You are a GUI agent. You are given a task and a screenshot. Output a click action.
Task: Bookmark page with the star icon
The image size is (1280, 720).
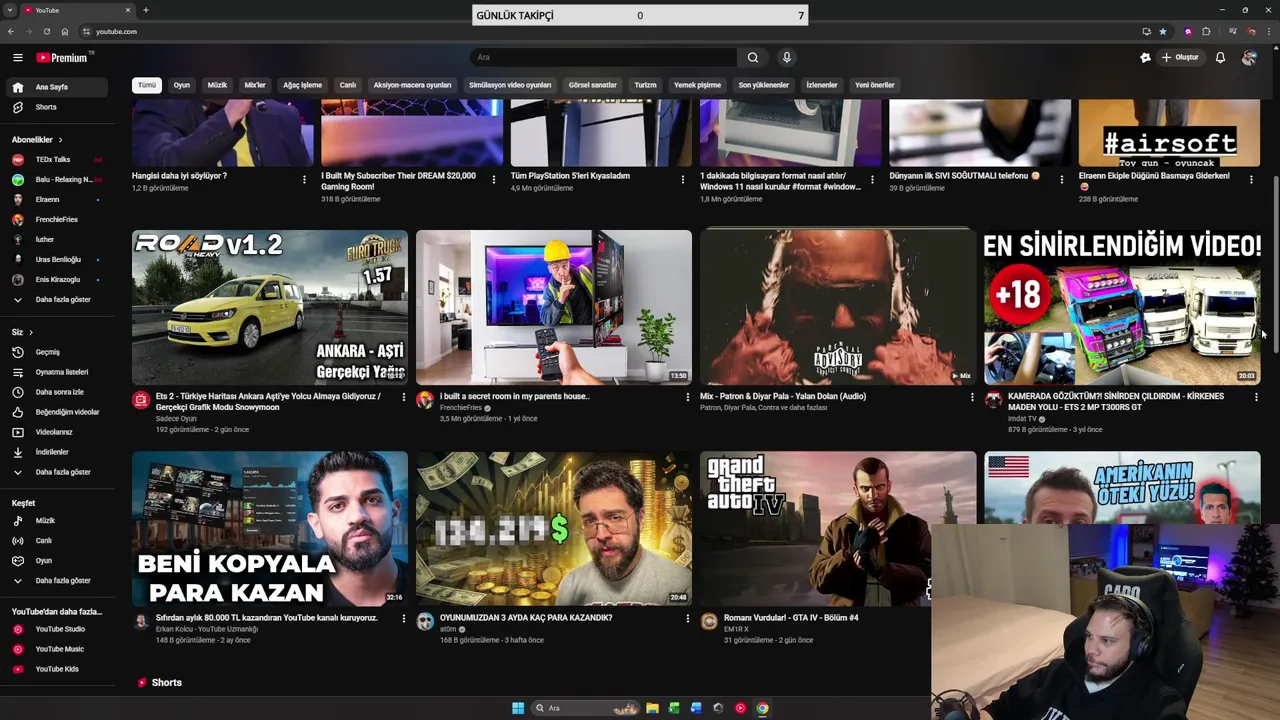(x=1163, y=32)
